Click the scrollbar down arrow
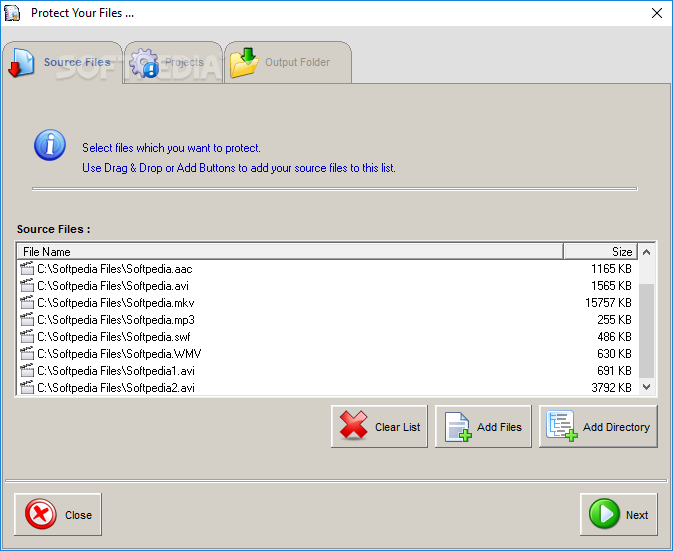 [646, 387]
